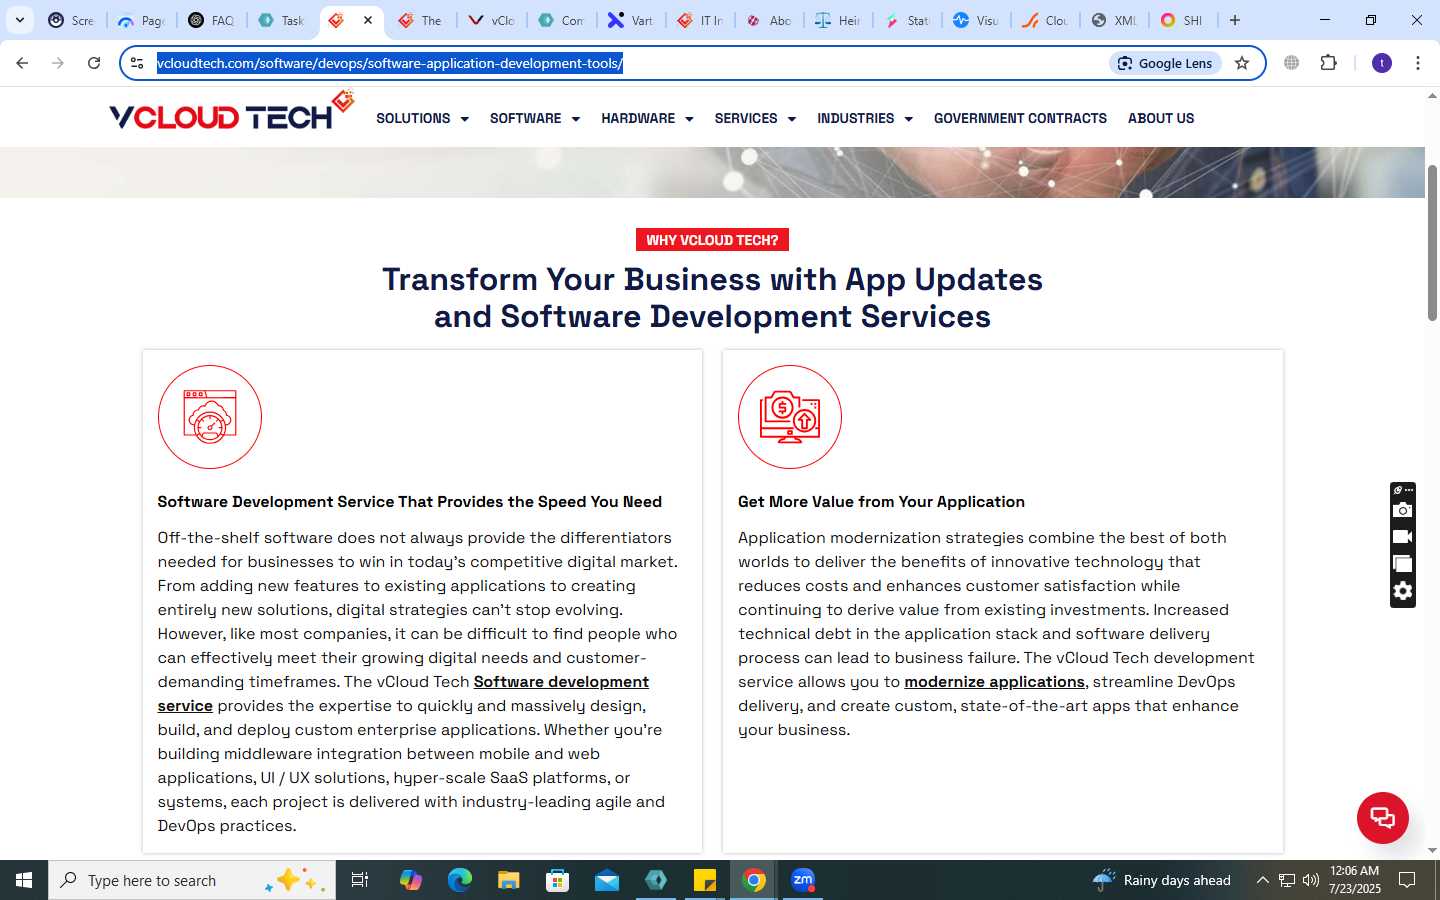
Task: Click the page vertical scrollbar thumb
Action: coord(1432,243)
